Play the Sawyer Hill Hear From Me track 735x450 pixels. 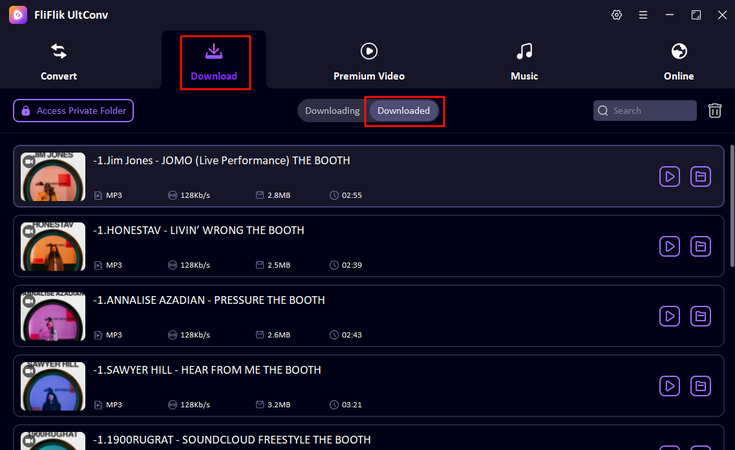pos(669,386)
